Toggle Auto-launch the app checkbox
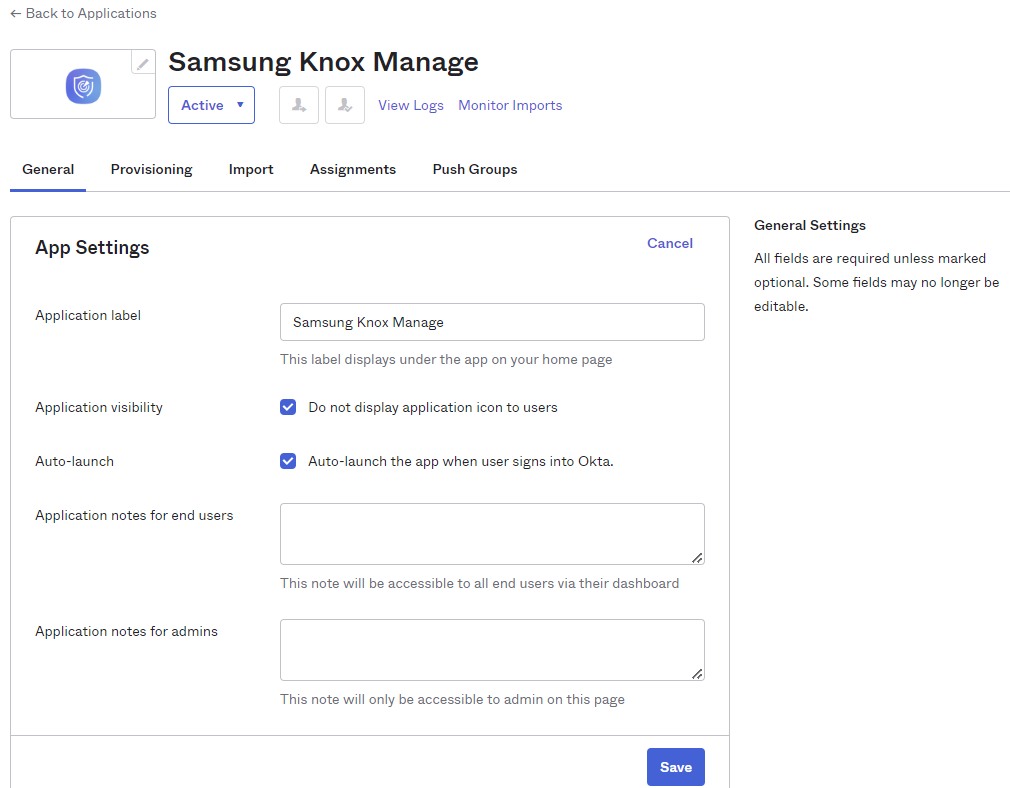1010x788 pixels. point(288,461)
